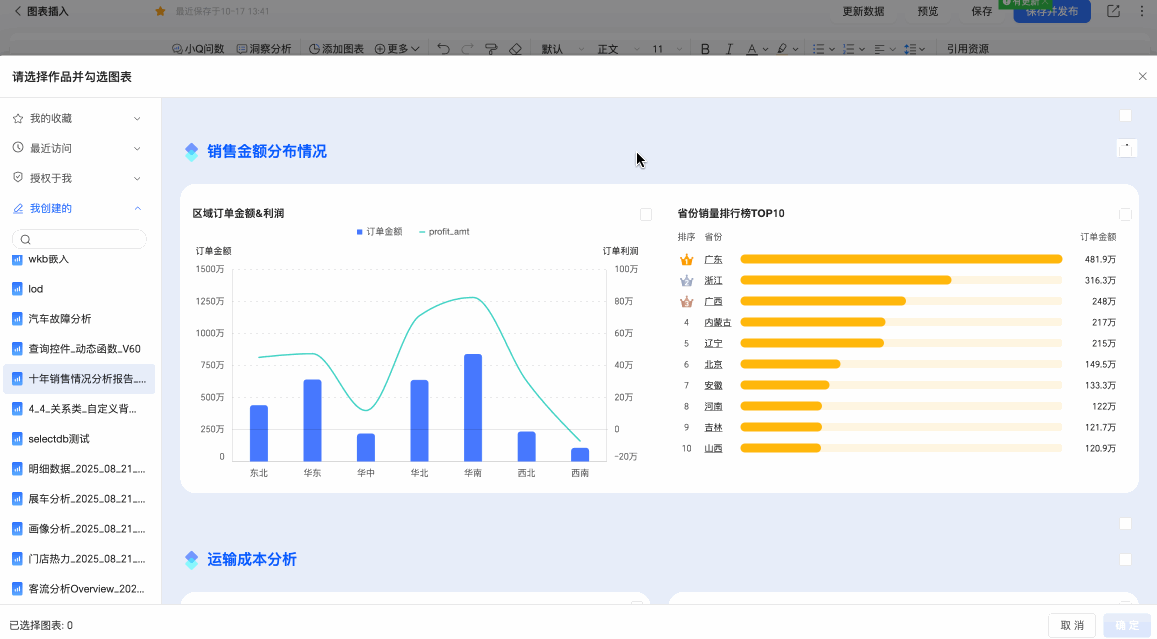Image resolution: width=1157 pixels, height=639 pixels.
Task: Open the font size 11 dropdown
Action: click(667, 49)
